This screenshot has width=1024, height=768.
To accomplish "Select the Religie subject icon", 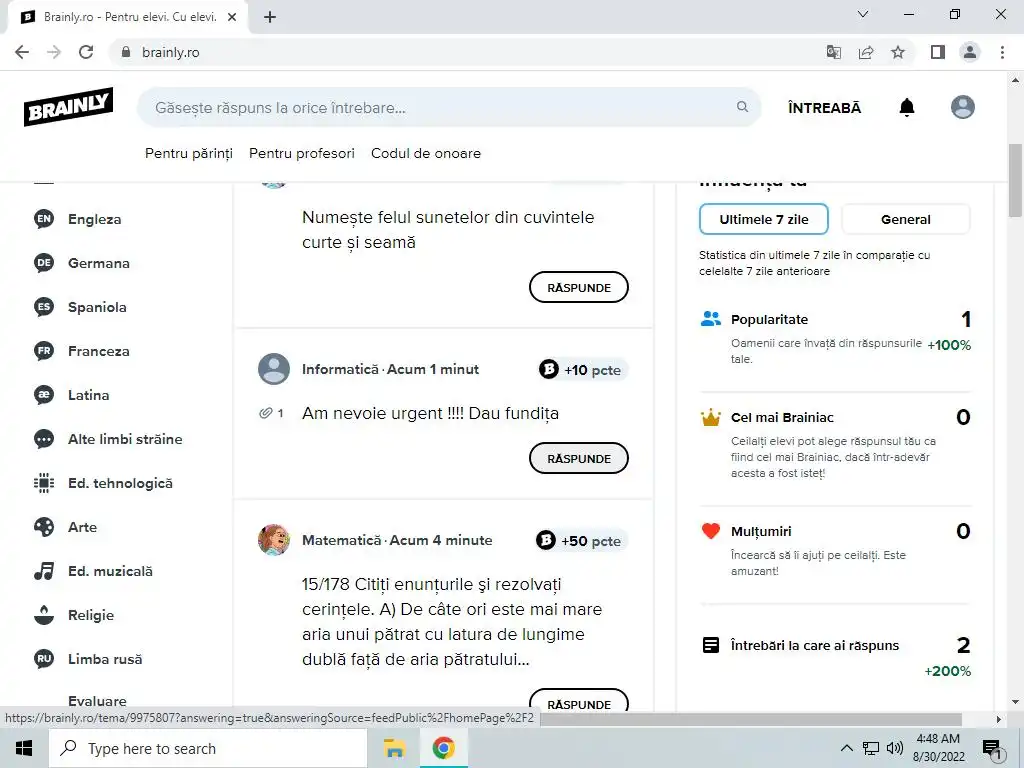I will (x=44, y=615).
